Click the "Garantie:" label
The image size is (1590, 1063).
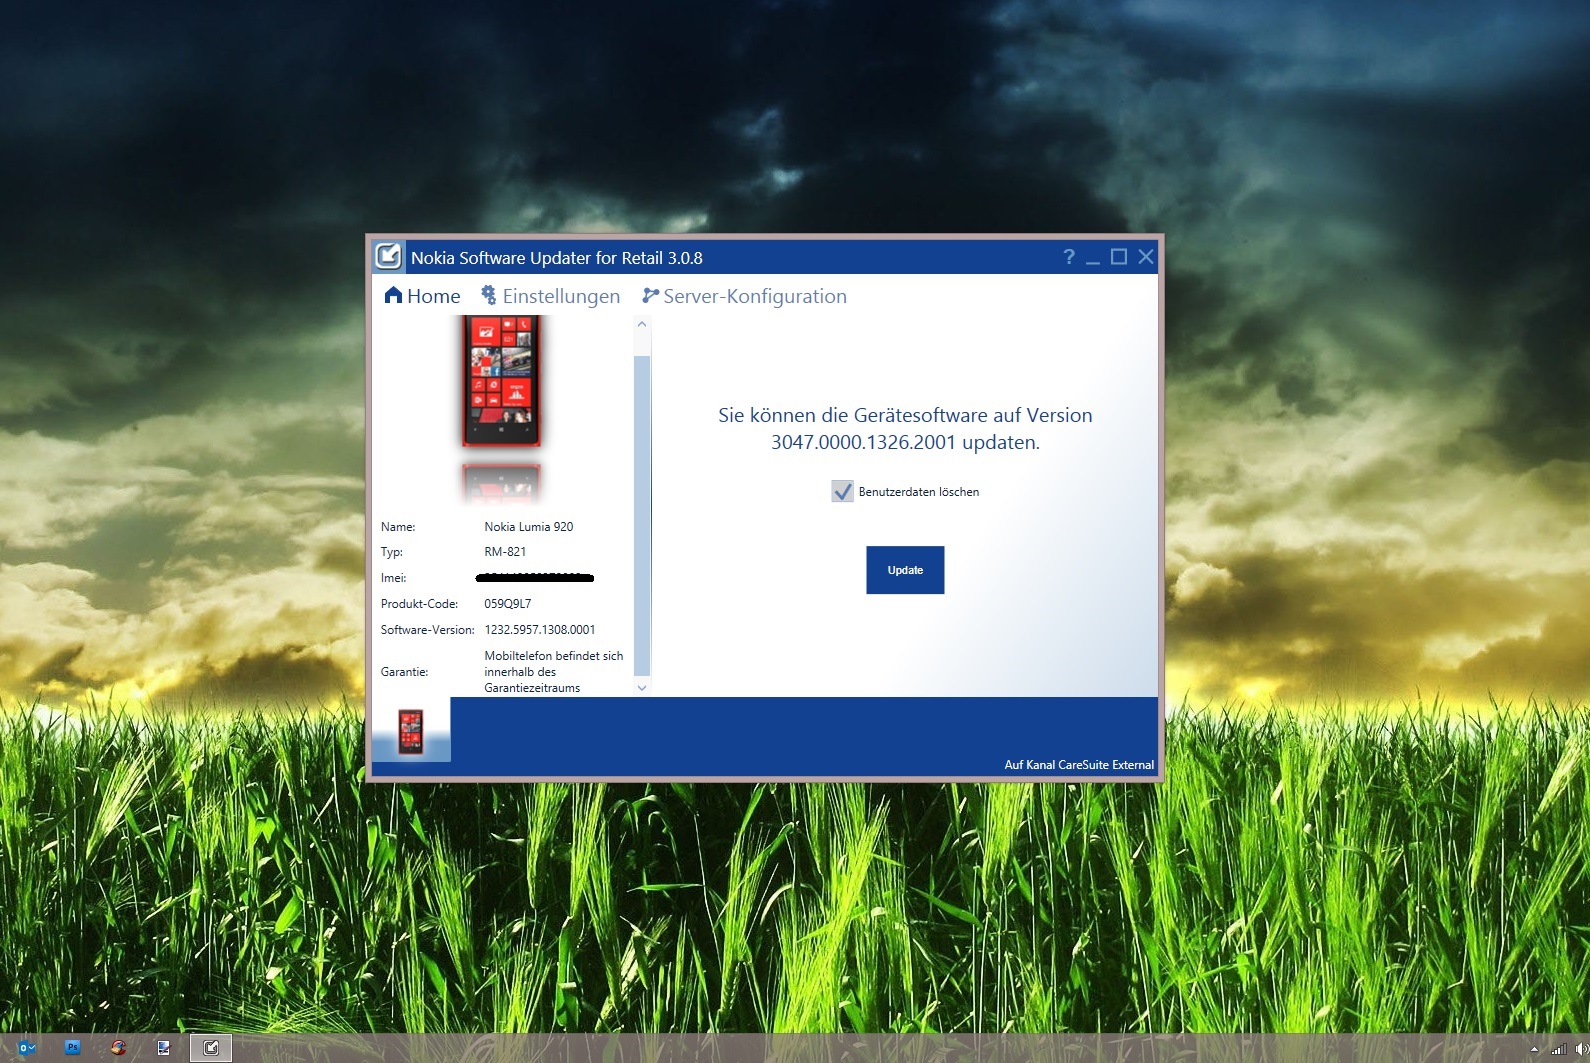tap(404, 672)
